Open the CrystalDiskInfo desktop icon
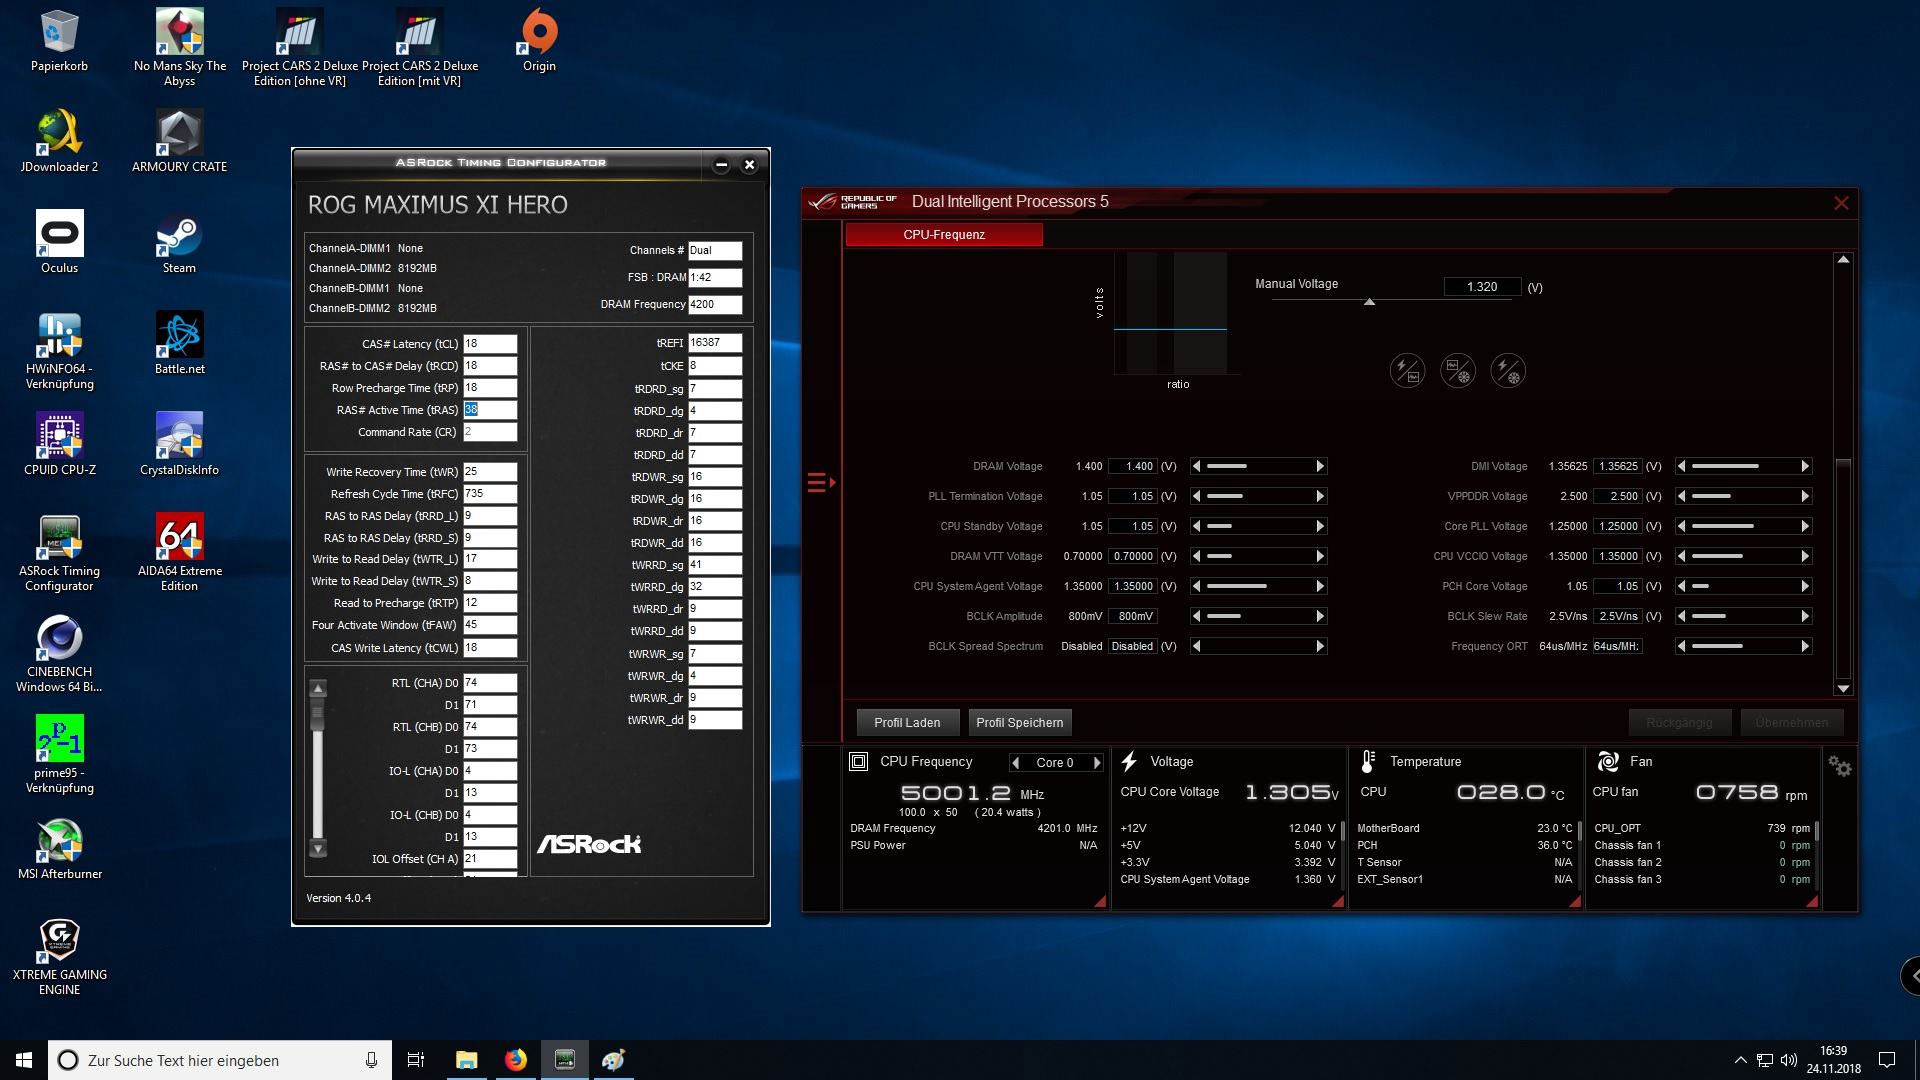 click(179, 445)
